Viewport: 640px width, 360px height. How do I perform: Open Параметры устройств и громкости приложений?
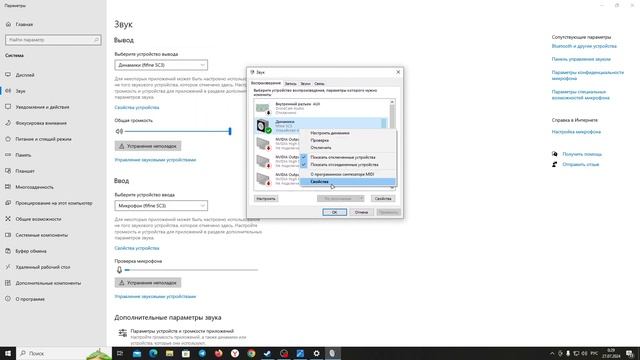(182, 331)
